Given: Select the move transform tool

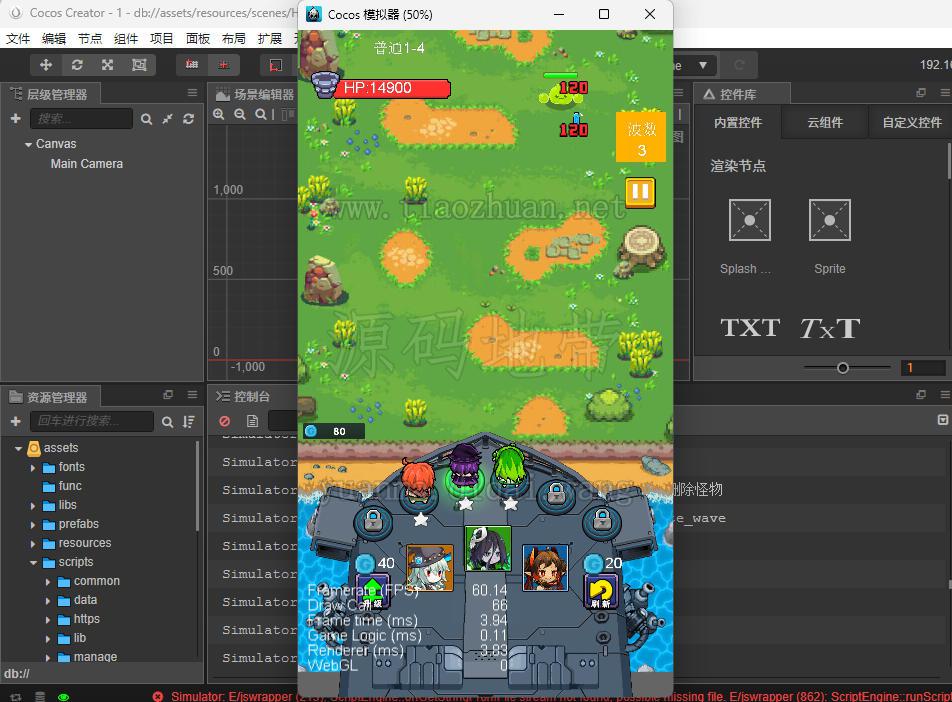Looking at the screenshot, I should click(x=46, y=65).
